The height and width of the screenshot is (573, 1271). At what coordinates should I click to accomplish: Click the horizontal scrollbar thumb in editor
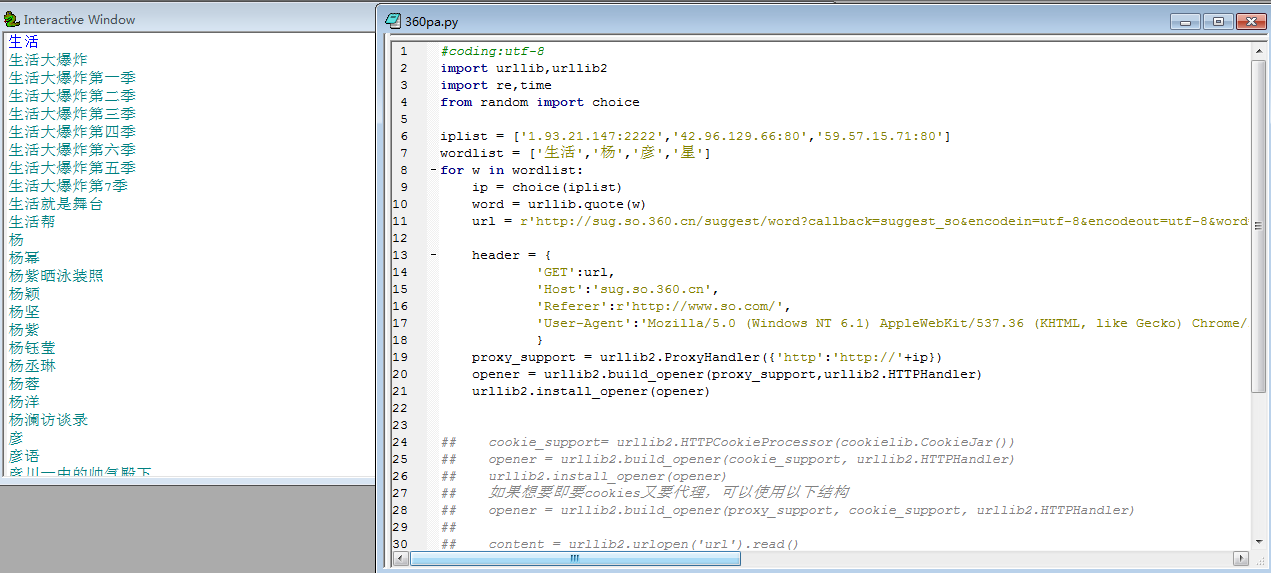pyautogui.click(x=574, y=559)
